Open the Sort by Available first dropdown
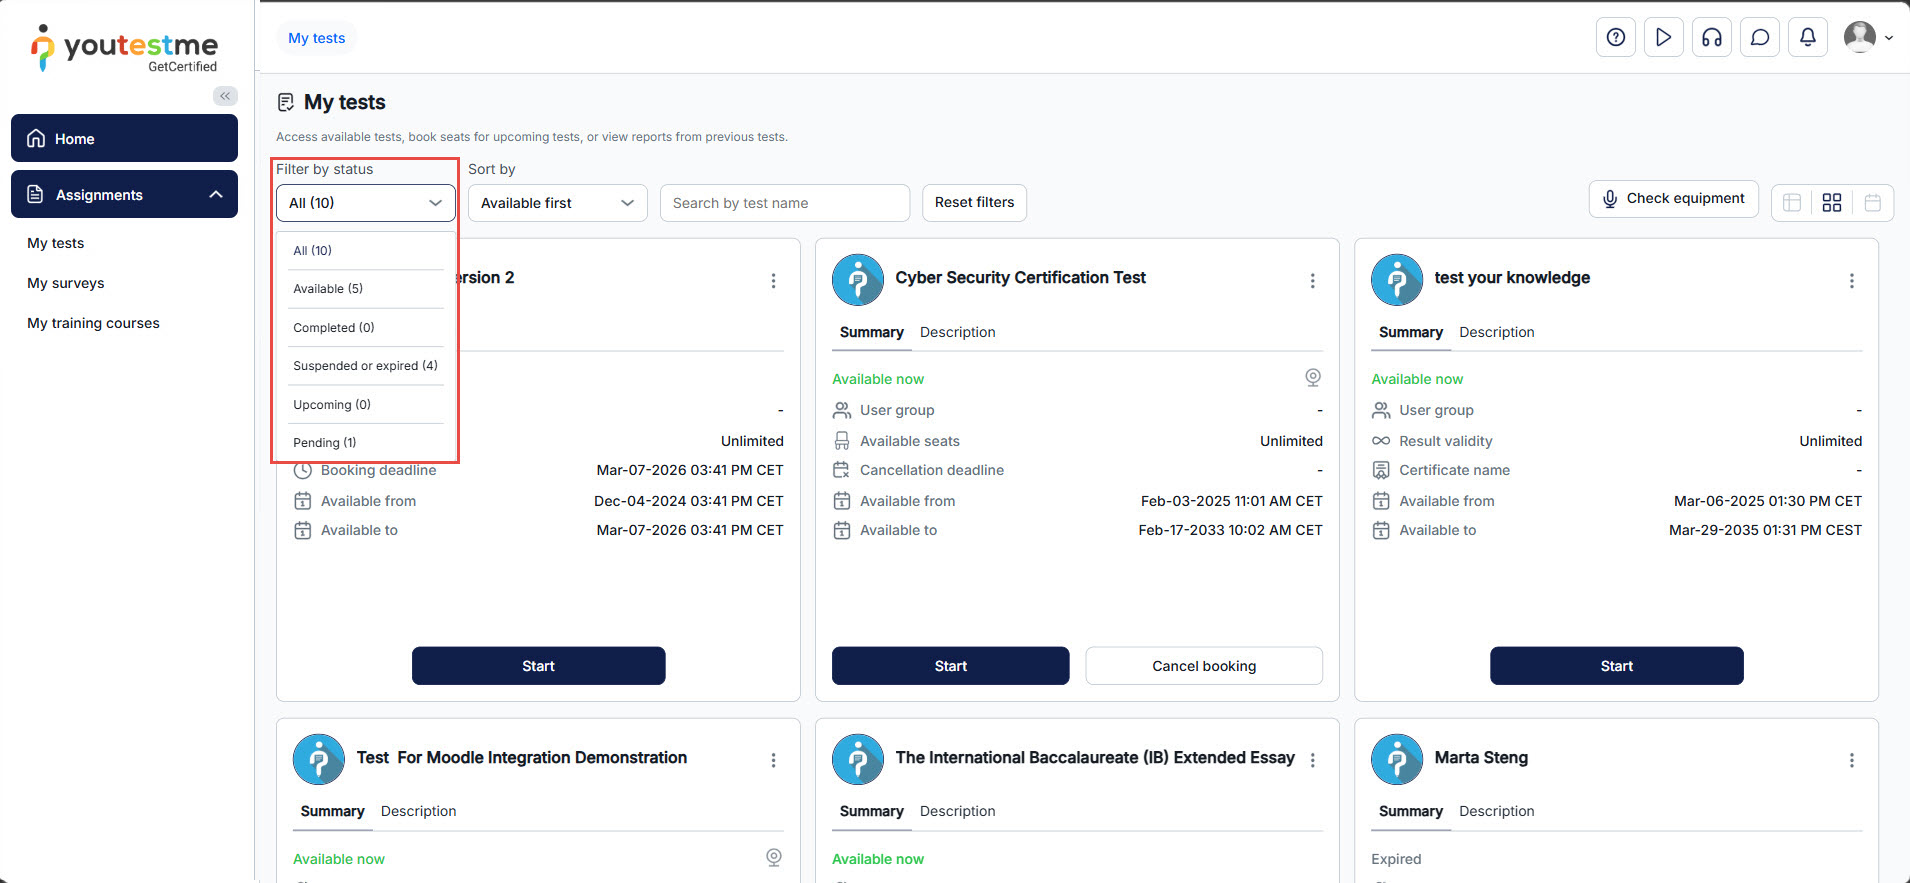The height and width of the screenshot is (883, 1910). pyautogui.click(x=557, y=203)
